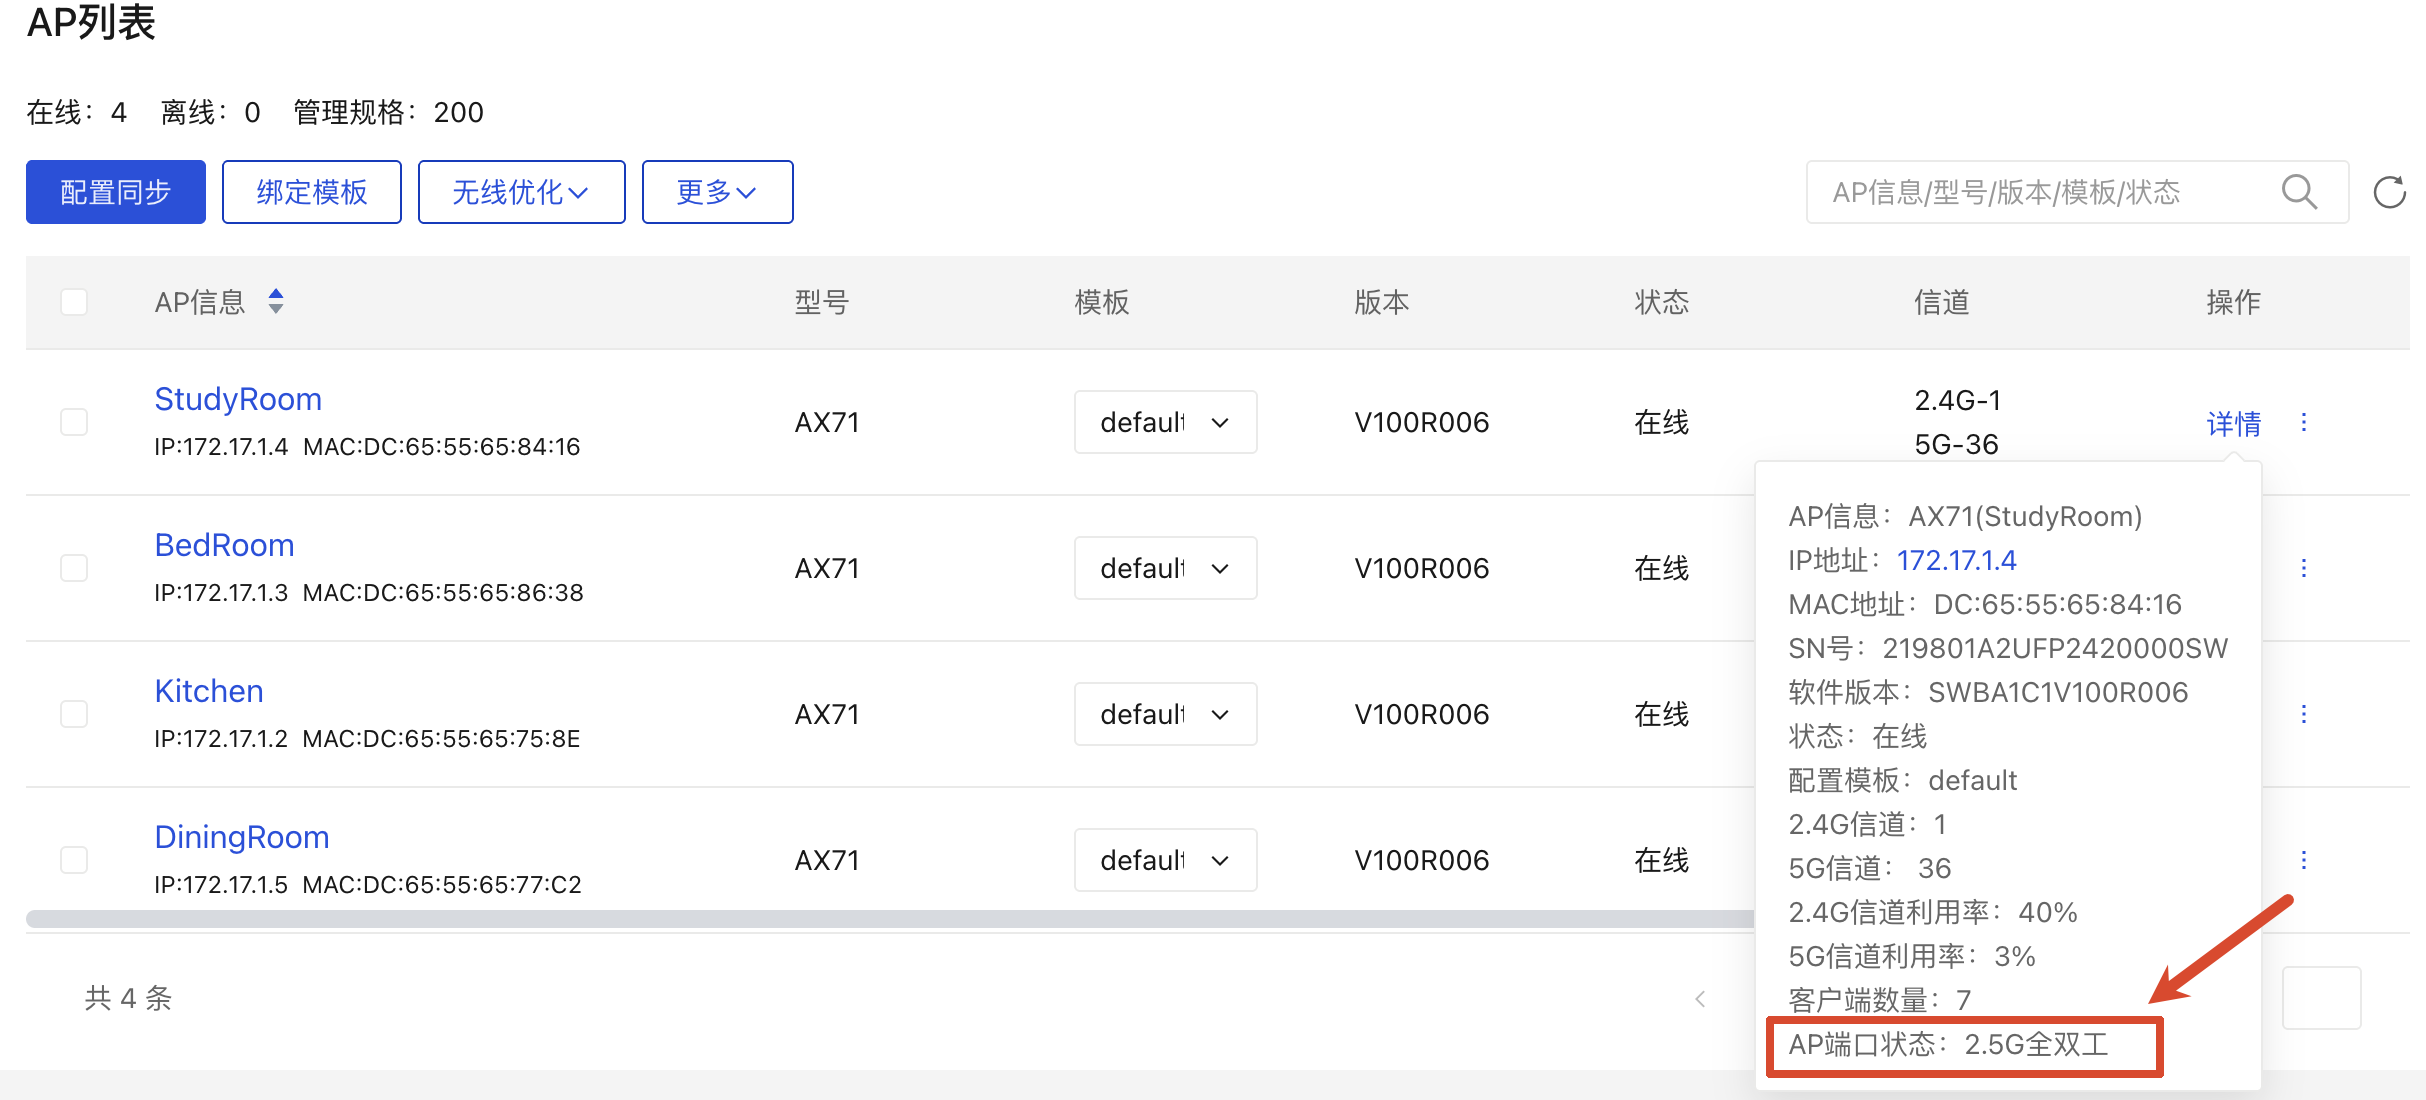
Task: Select all APs with header checkbox
Action: (x=74, y=301)
